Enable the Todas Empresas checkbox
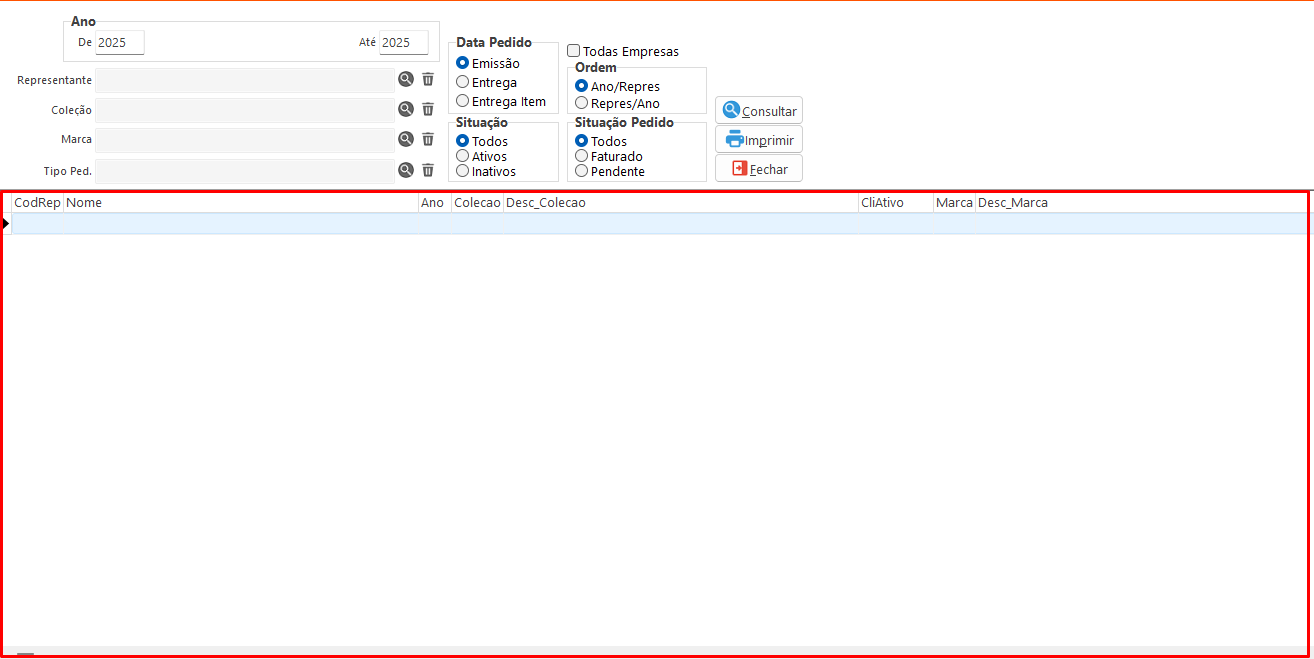 [574, 51]
